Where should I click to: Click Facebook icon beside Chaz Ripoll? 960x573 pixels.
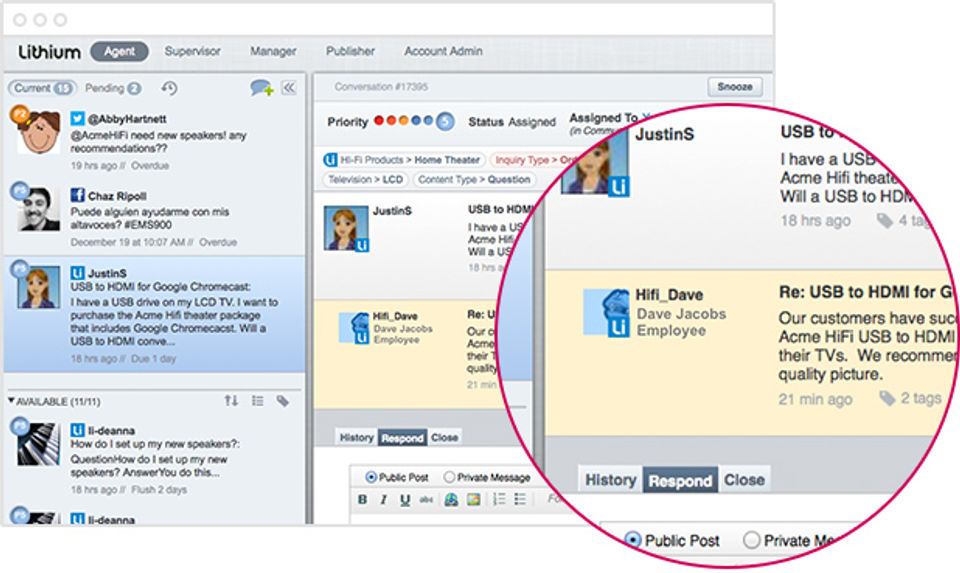[77, 195]
